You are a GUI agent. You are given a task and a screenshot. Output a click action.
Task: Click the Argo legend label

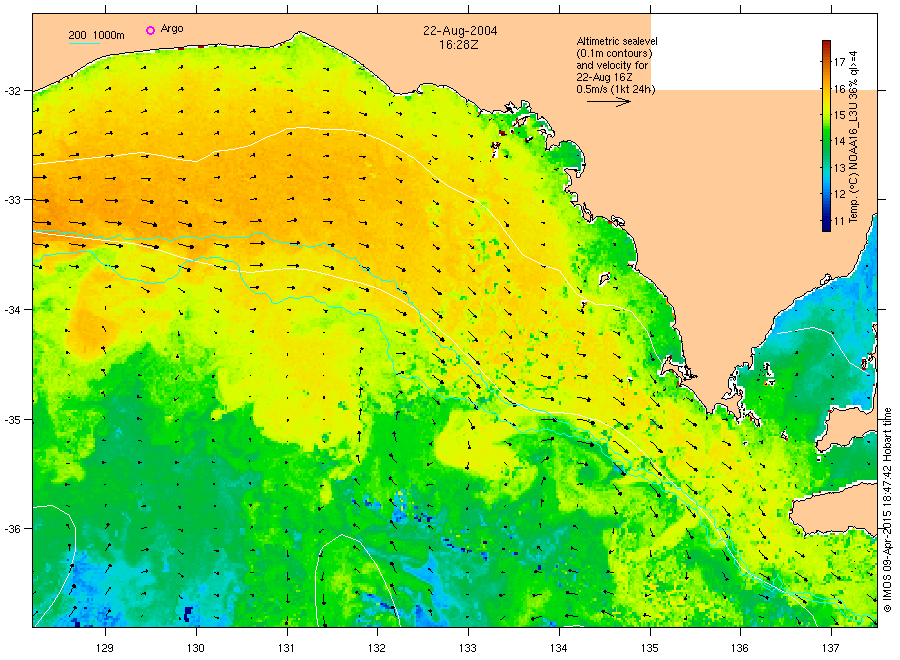click(172, 29)
